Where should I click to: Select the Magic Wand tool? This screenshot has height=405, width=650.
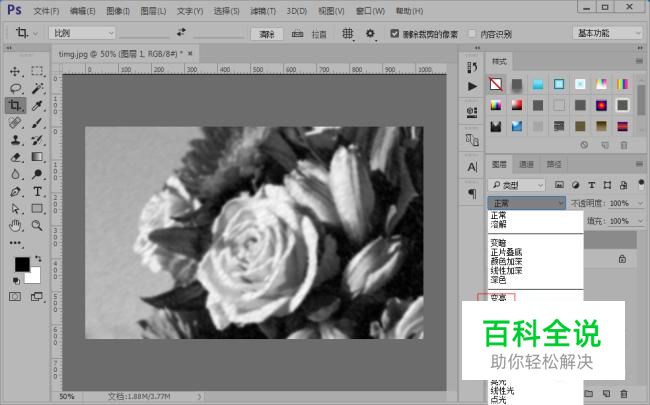point(37,88)
